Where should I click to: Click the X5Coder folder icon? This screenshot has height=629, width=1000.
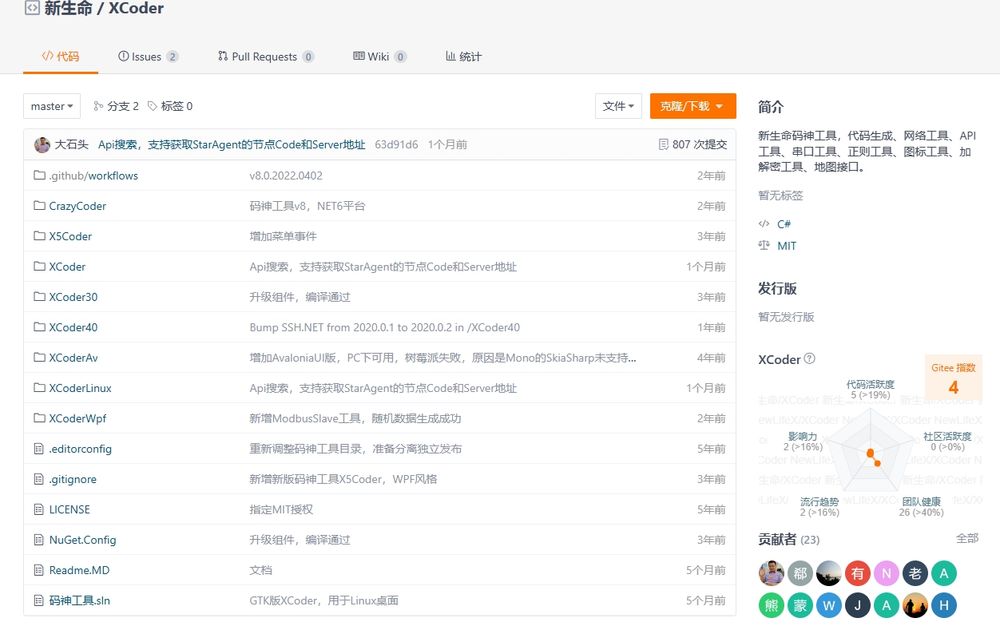(x=40, y=236)
